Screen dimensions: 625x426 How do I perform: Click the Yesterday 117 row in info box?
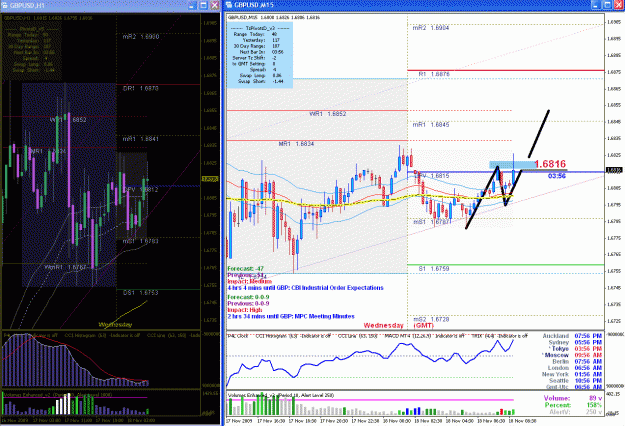260,40
